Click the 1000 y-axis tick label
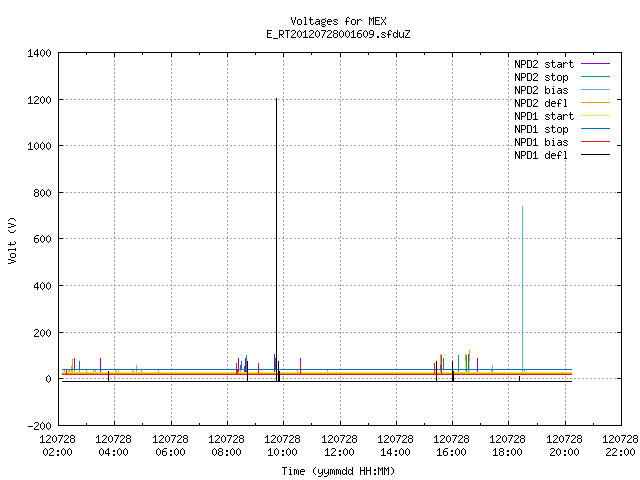Image resolution: width=640 pixels, height=480 pixels. (x=39, y=147)
